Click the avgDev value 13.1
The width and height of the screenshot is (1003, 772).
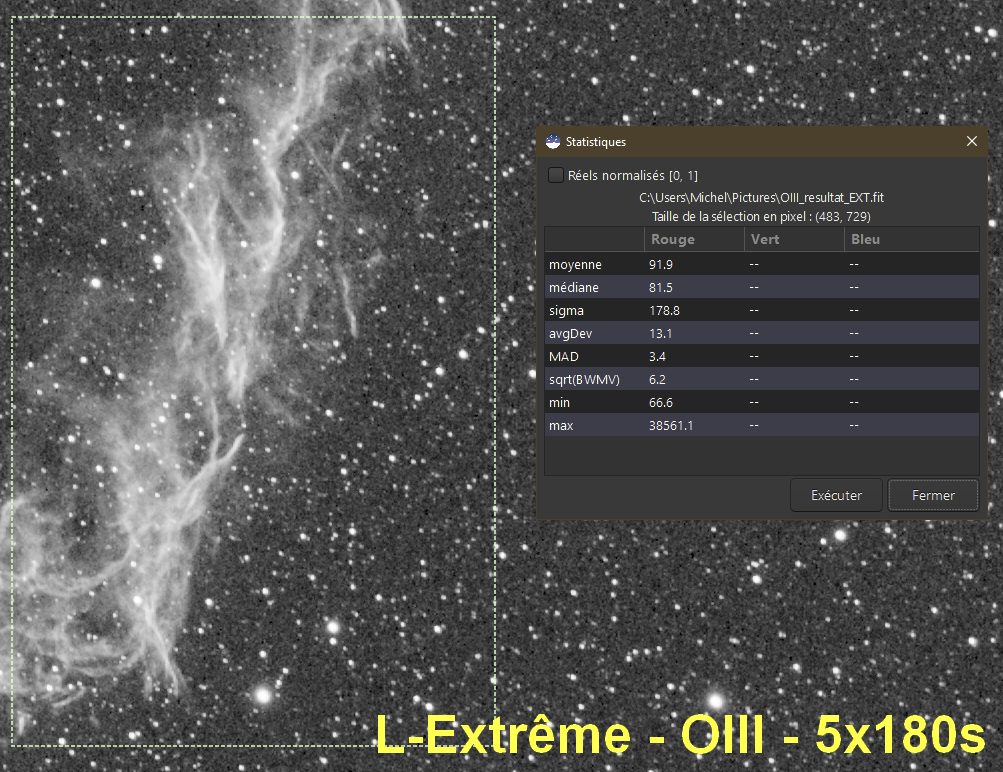pyautogui.click(x=661, y=333)
